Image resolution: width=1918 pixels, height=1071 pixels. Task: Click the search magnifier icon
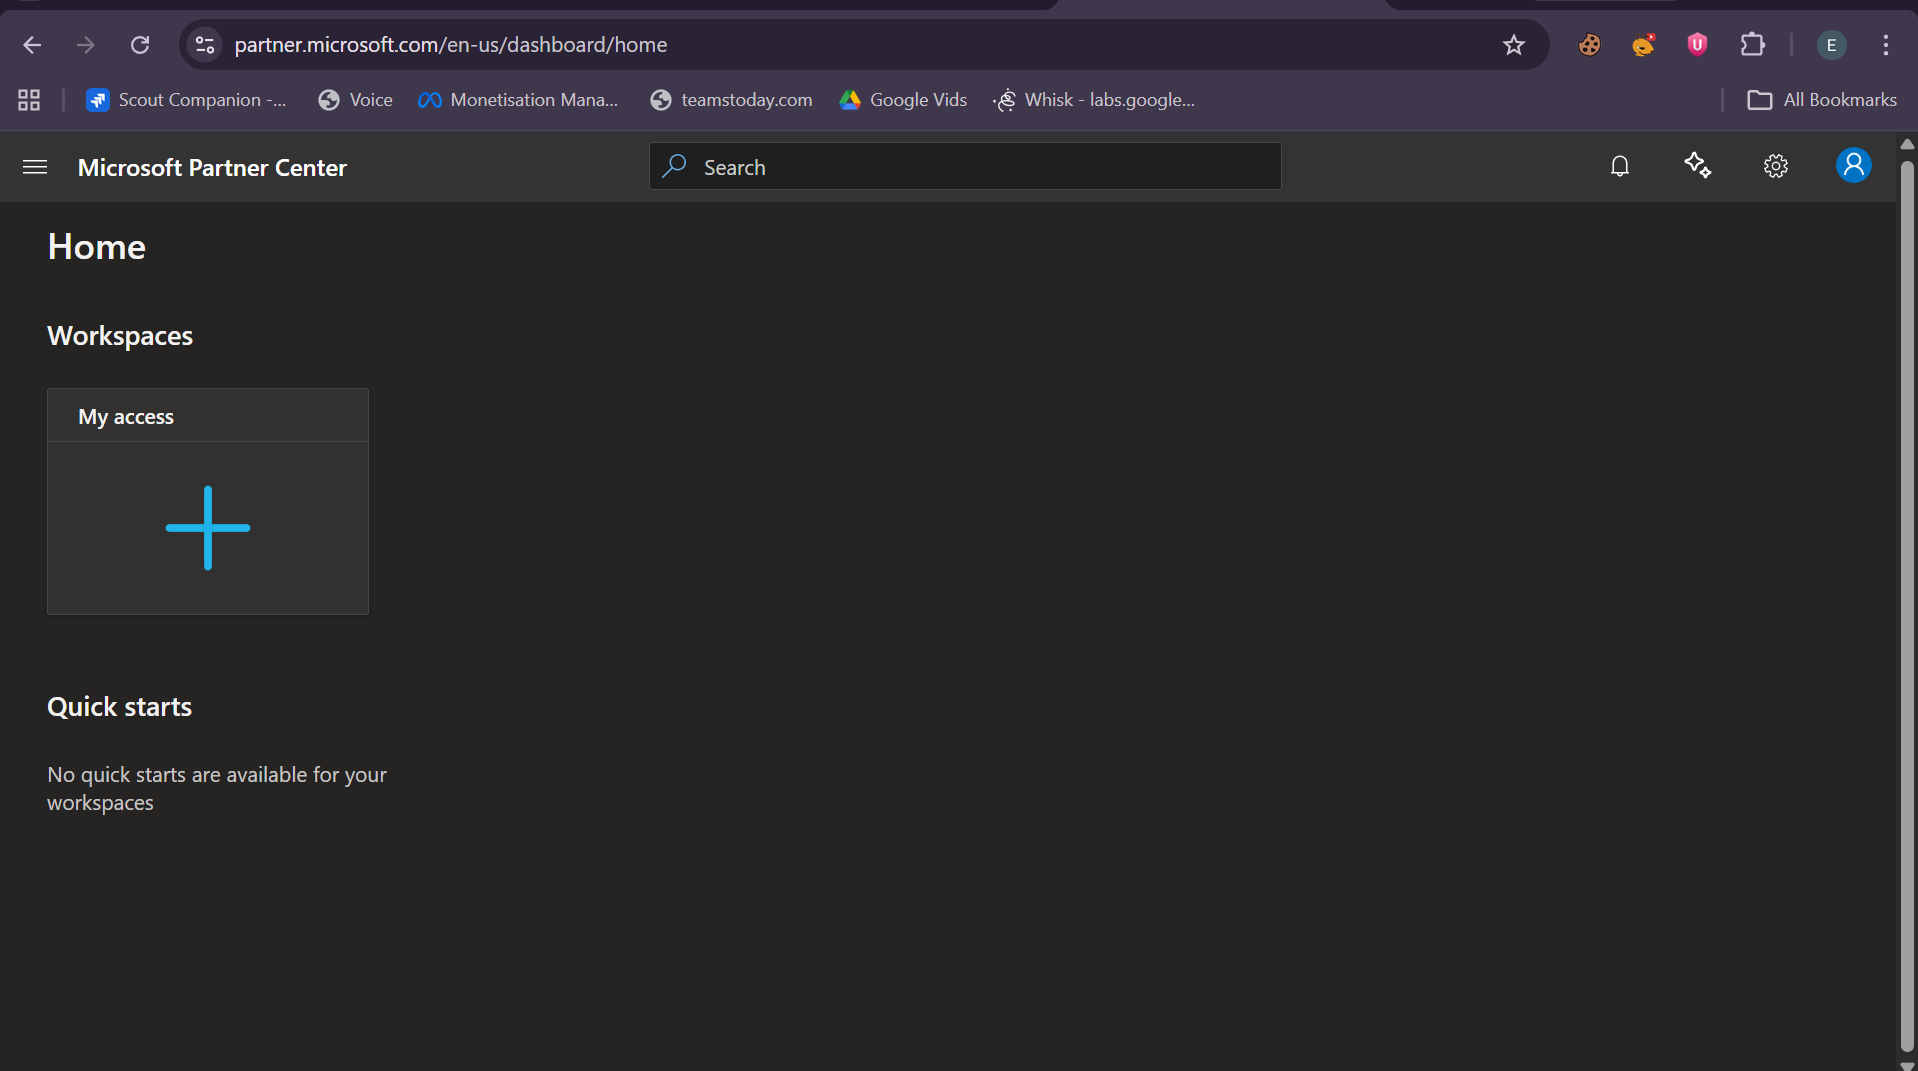pos(675,166)
